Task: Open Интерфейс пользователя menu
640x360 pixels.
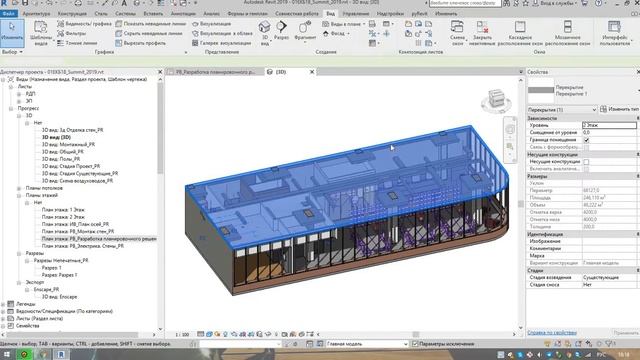Action: [x=615, y=33]
